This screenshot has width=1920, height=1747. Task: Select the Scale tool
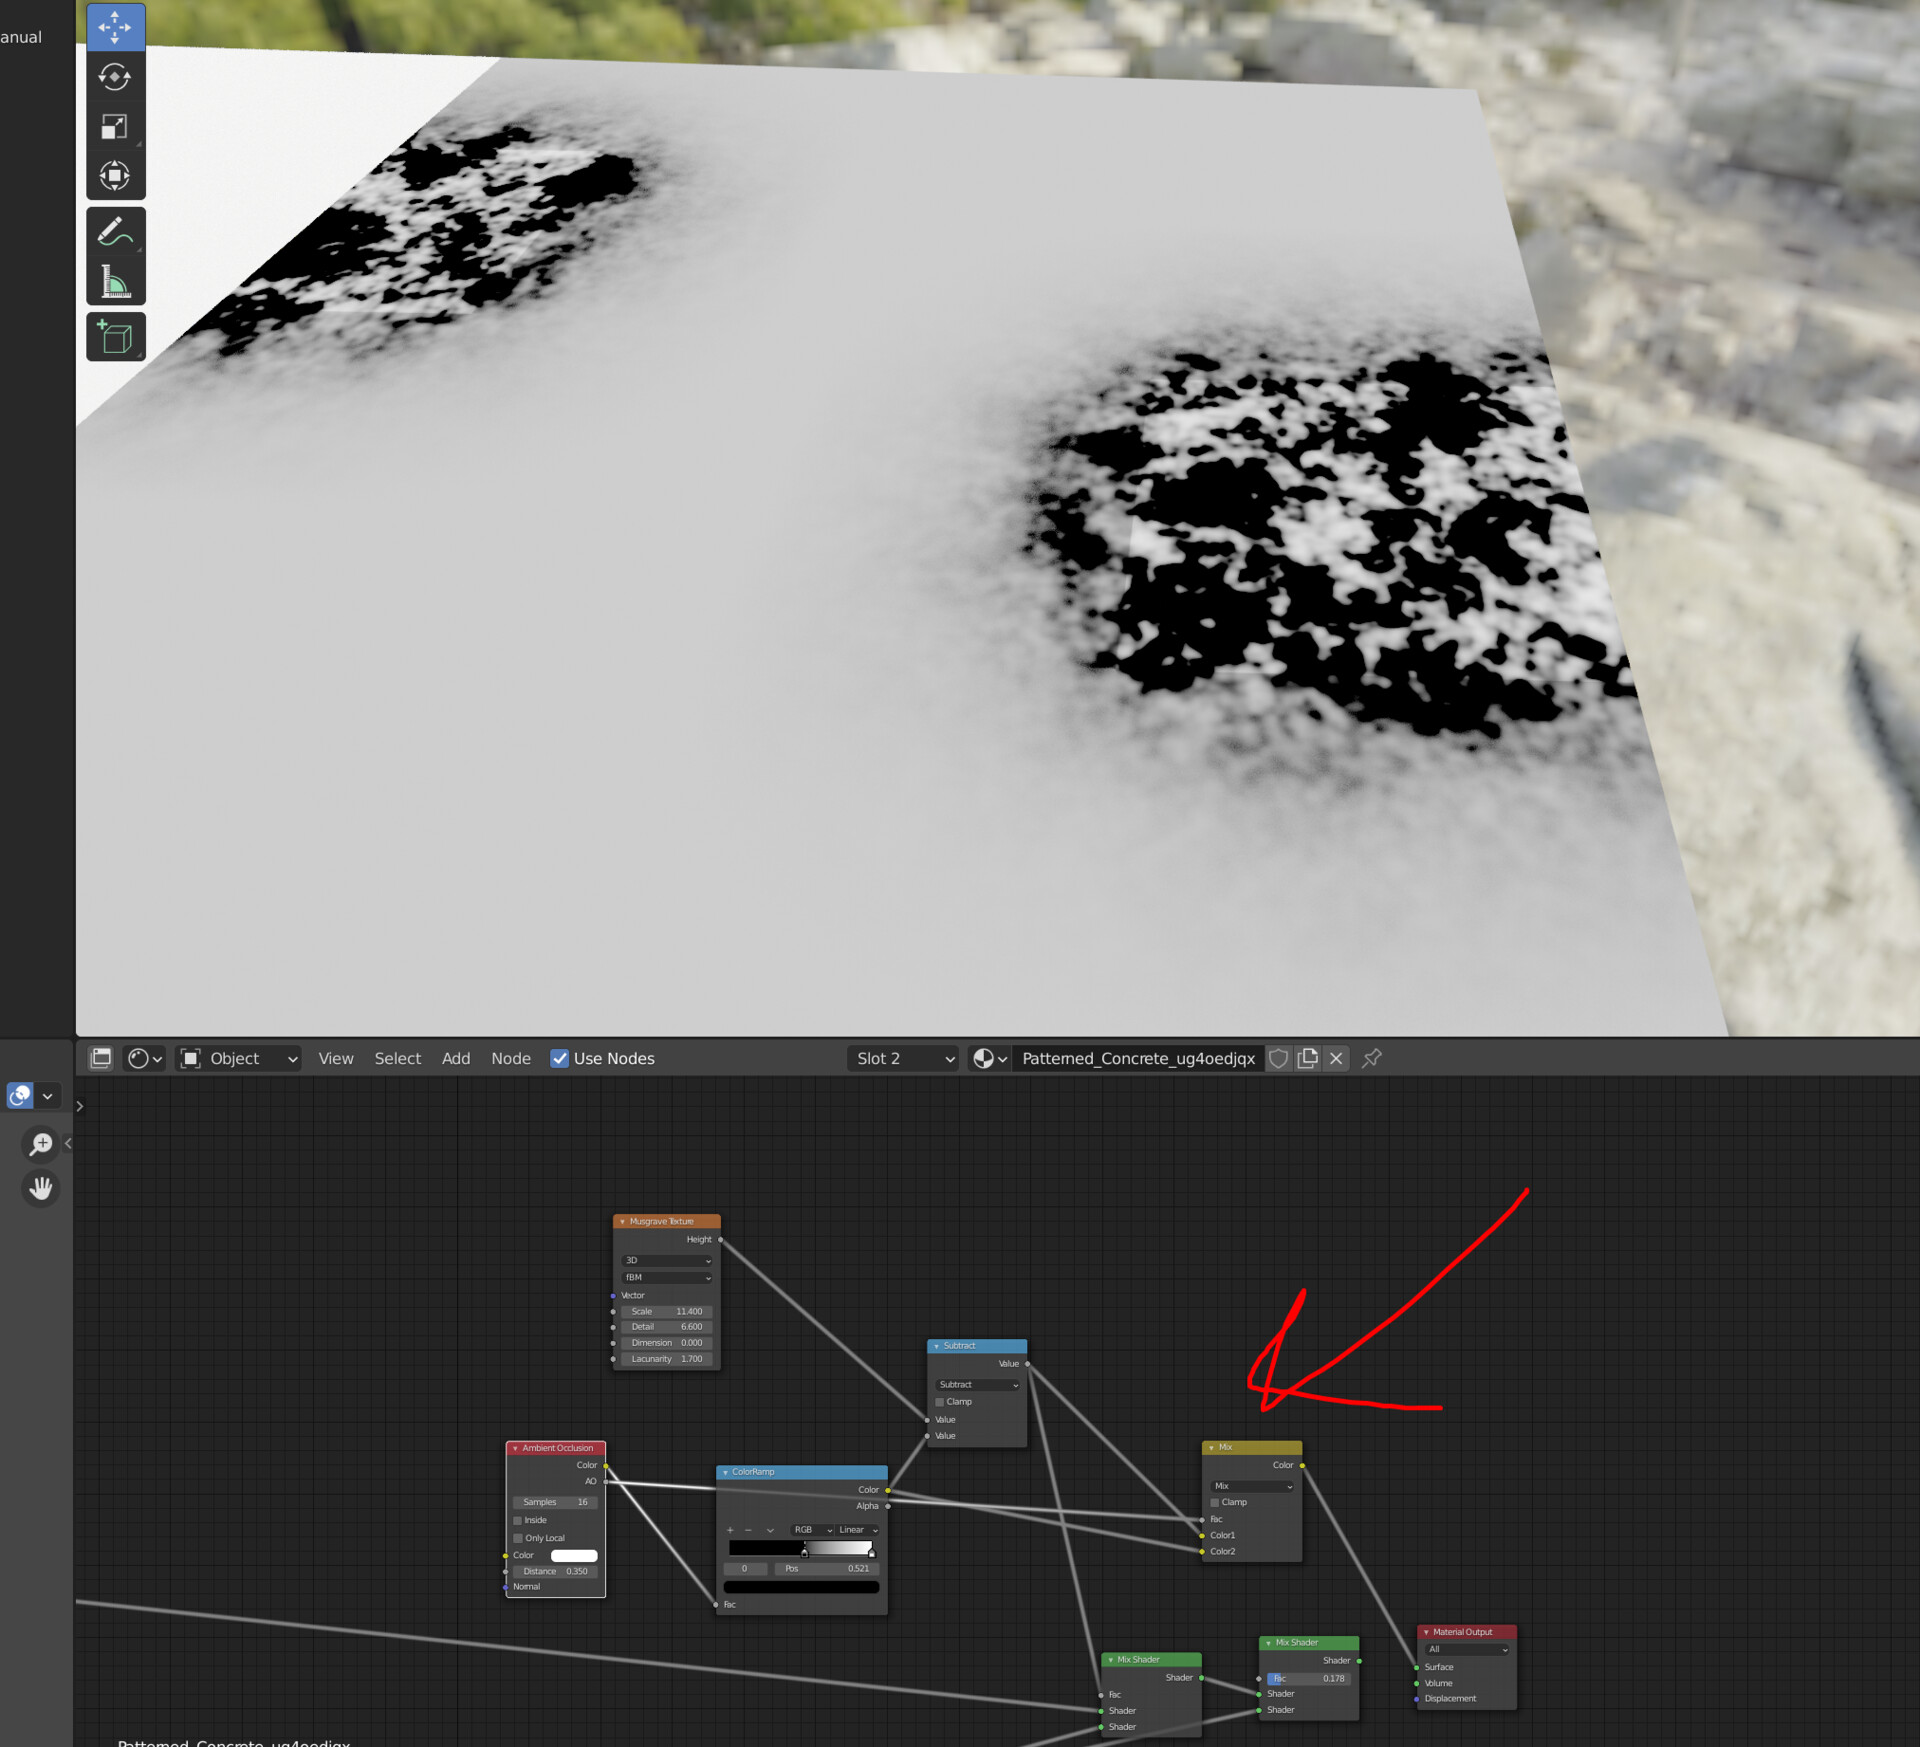point(116,126)
